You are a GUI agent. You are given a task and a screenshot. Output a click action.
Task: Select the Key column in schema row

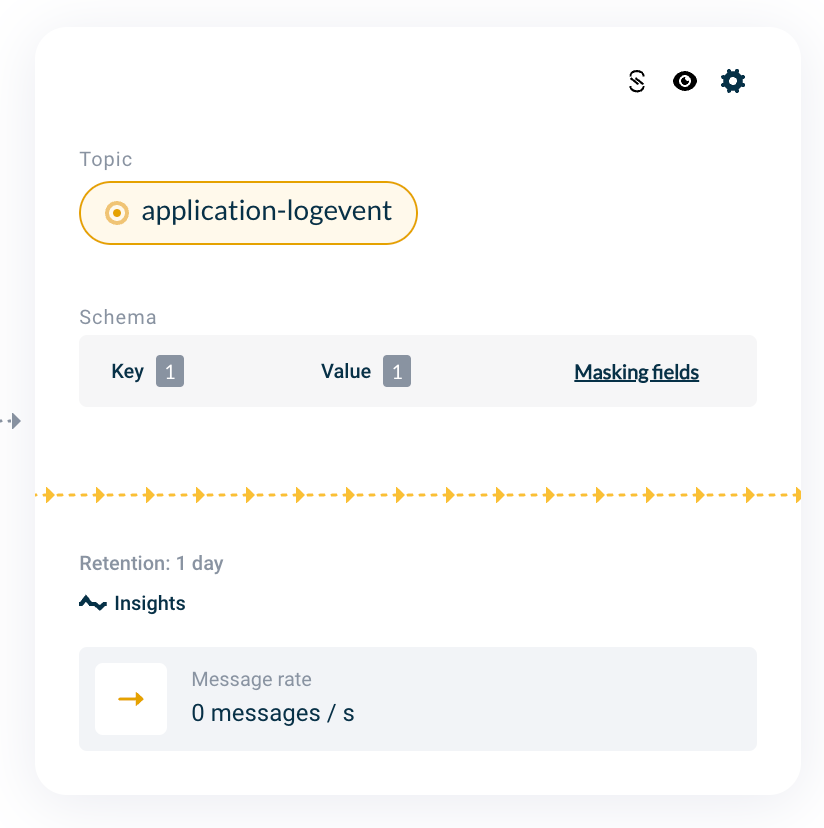[128, 371]
